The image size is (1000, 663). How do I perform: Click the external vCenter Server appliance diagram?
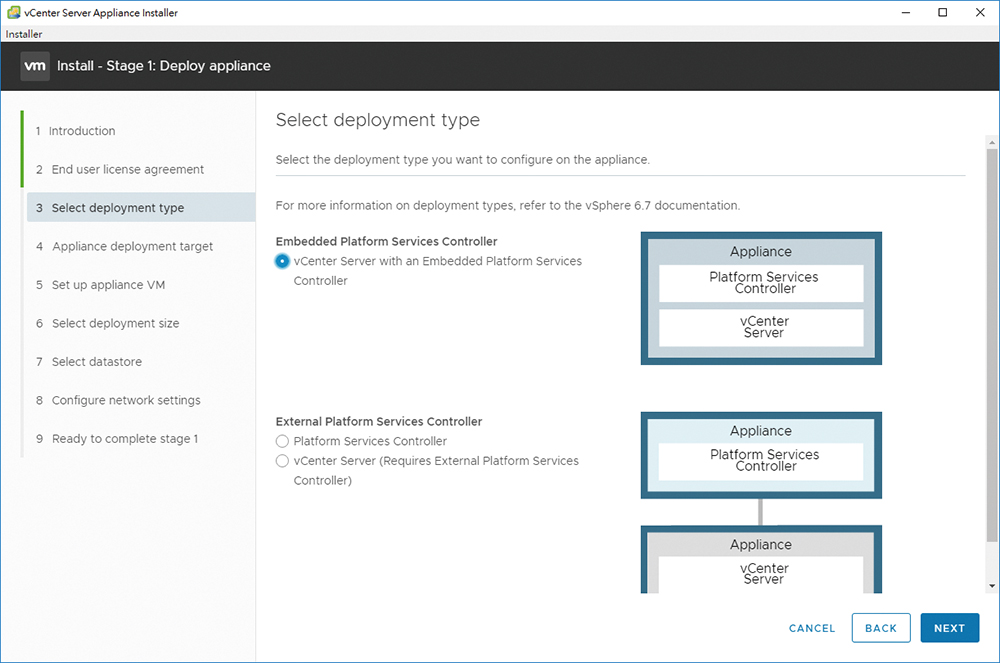761,560
